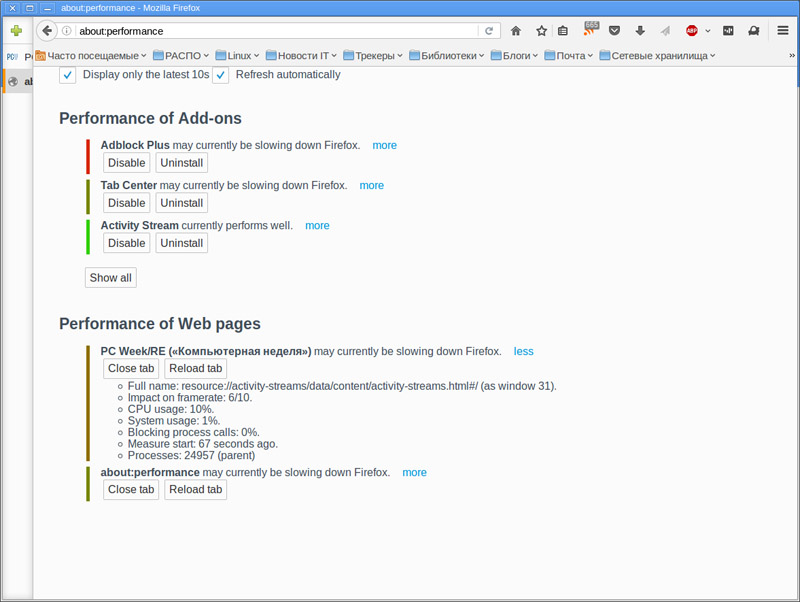The width and height of the screenshot is (800, 602).
Task: Toggle 'Display only the latest 10s' checkbox
Action: tap(67, 75)
